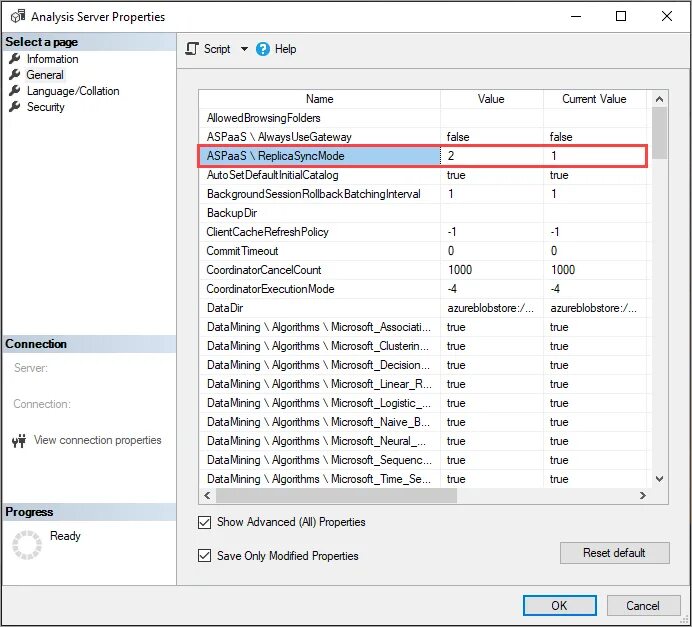Click the vertical scrollbar down arrow
The image size is (692, 627).
click(x=659, y=479)
